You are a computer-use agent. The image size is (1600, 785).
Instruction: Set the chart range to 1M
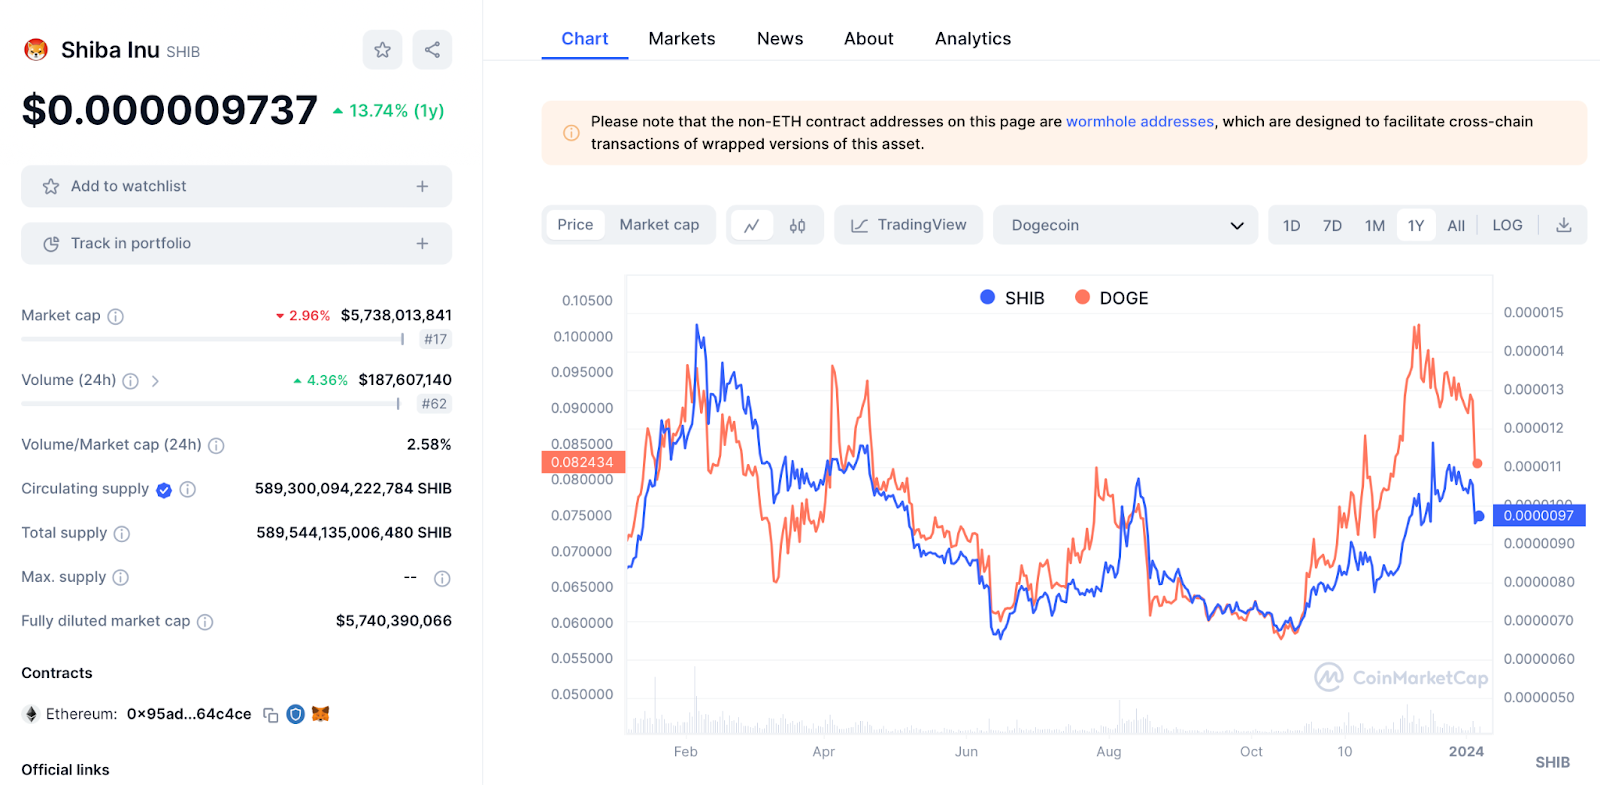coord(1375,226)
